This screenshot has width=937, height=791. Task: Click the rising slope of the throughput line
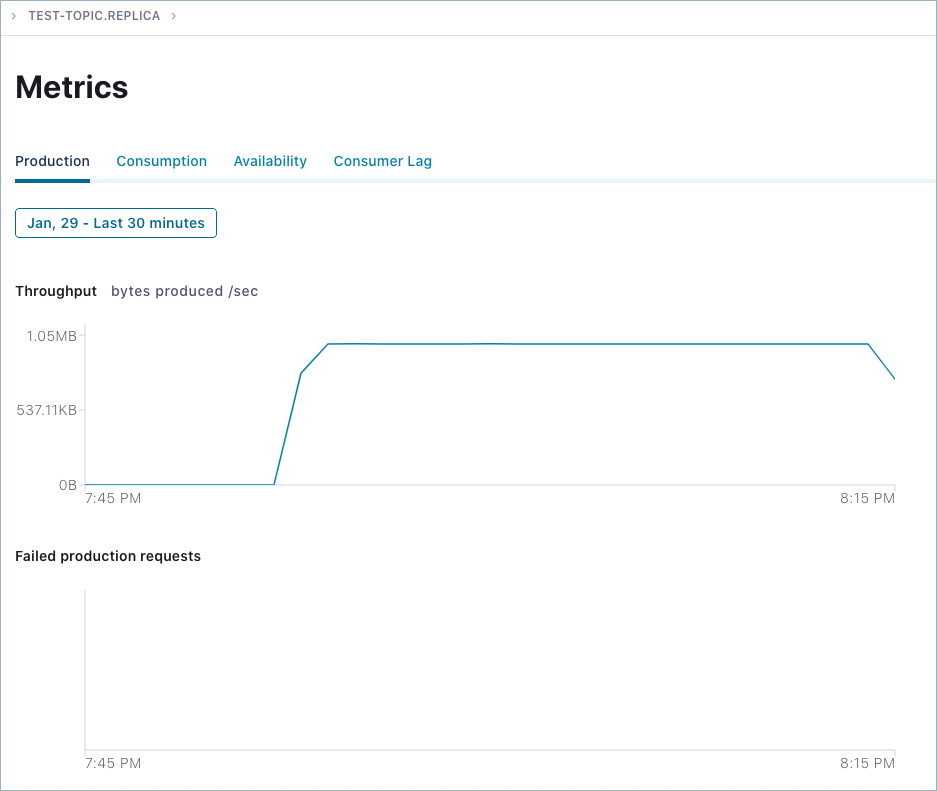pos(287,428)
